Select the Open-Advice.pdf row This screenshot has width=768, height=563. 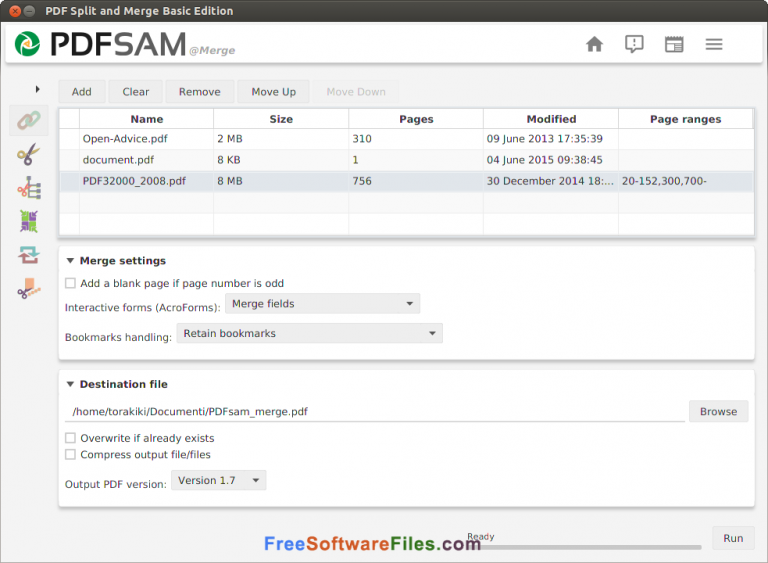(x=406, y=139)
